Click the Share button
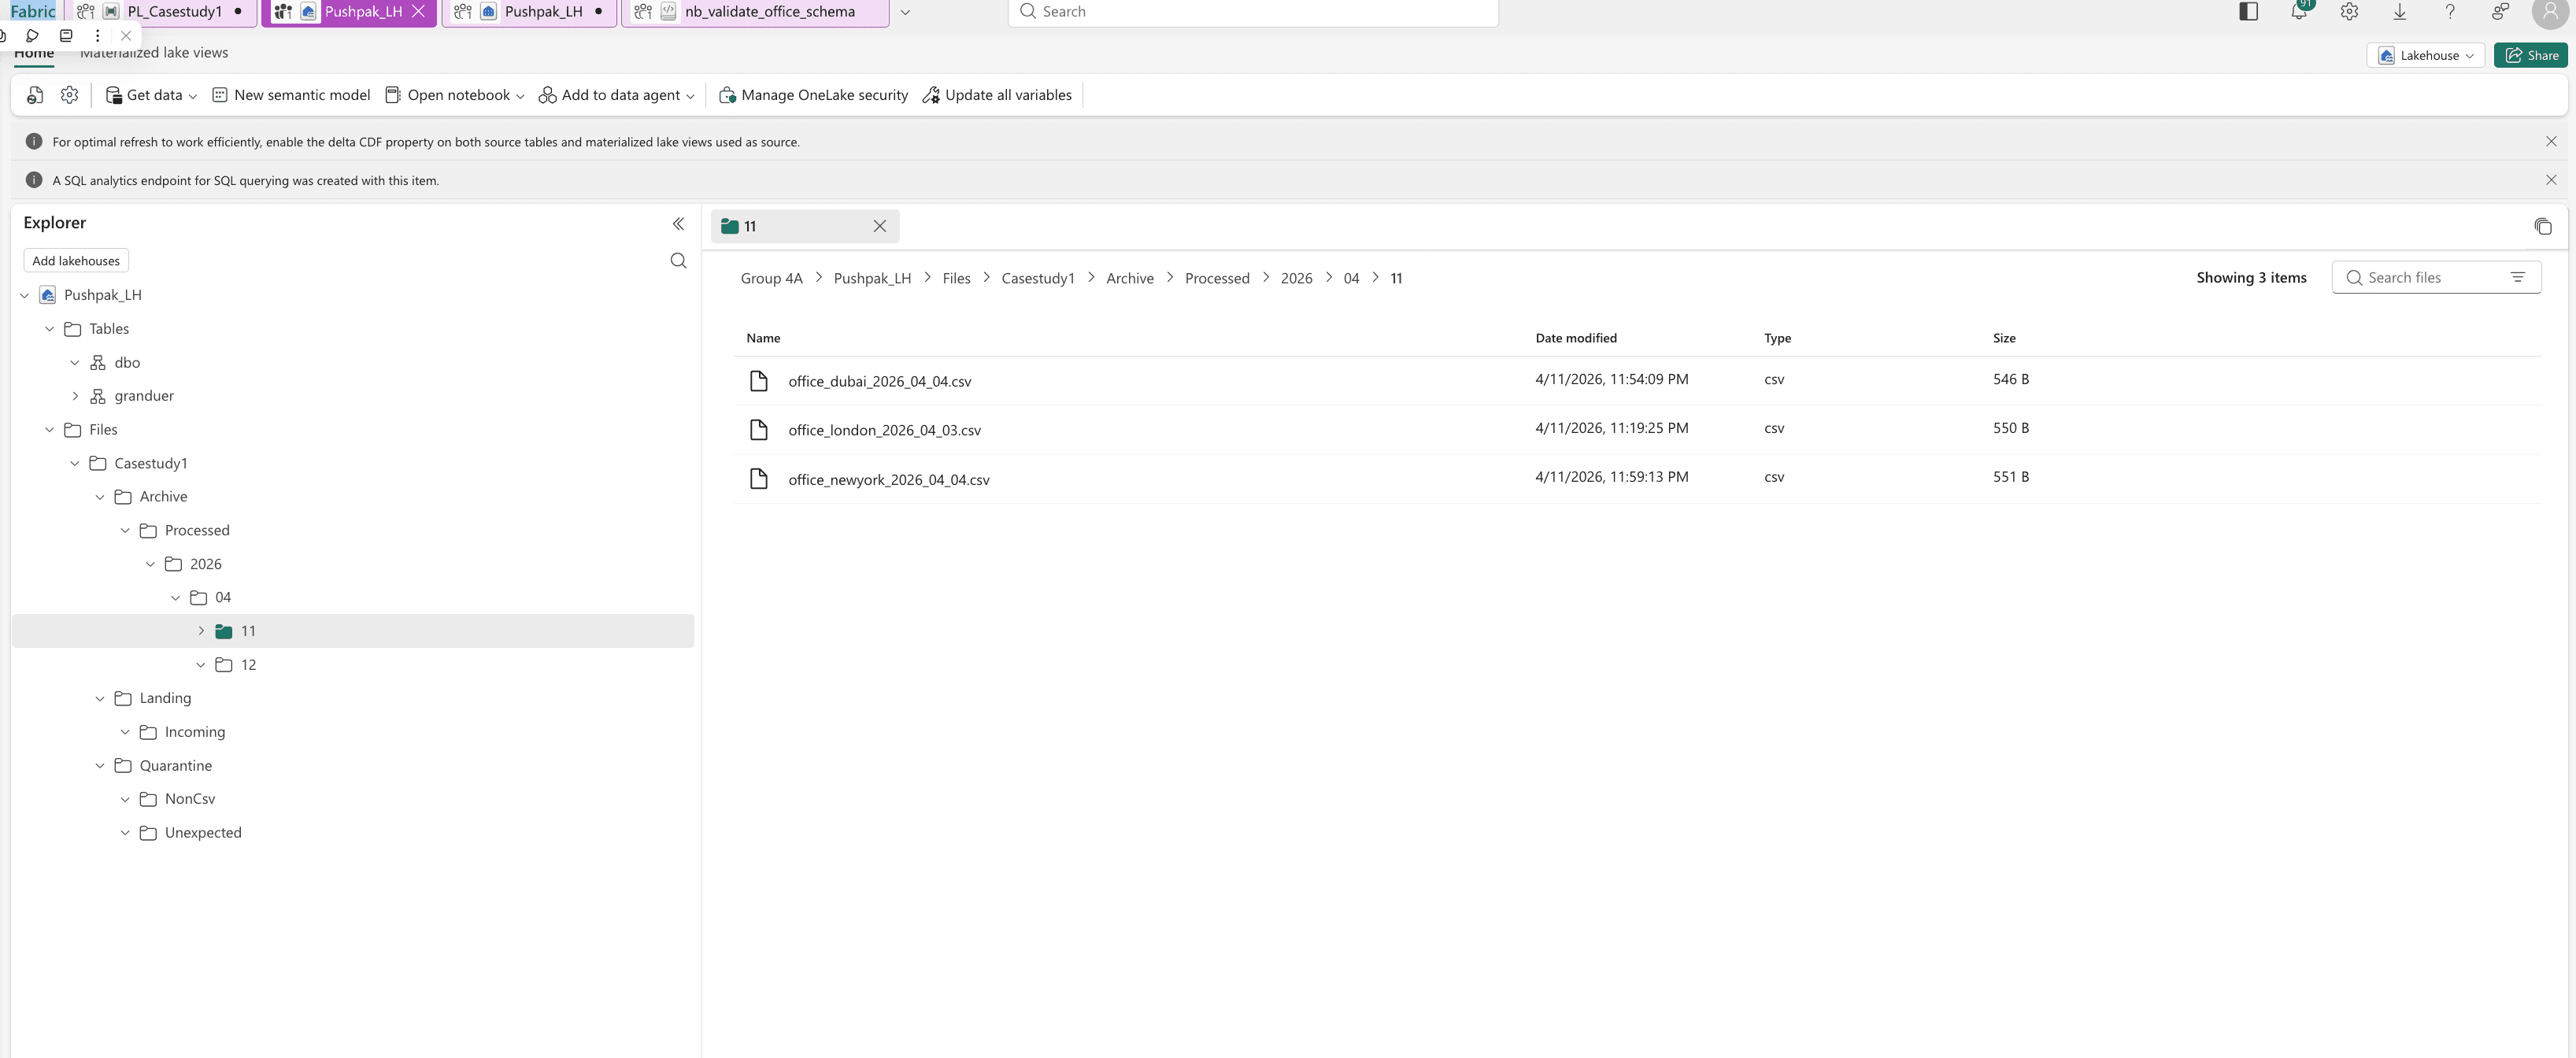2576x1058 pixels. 2531,56
